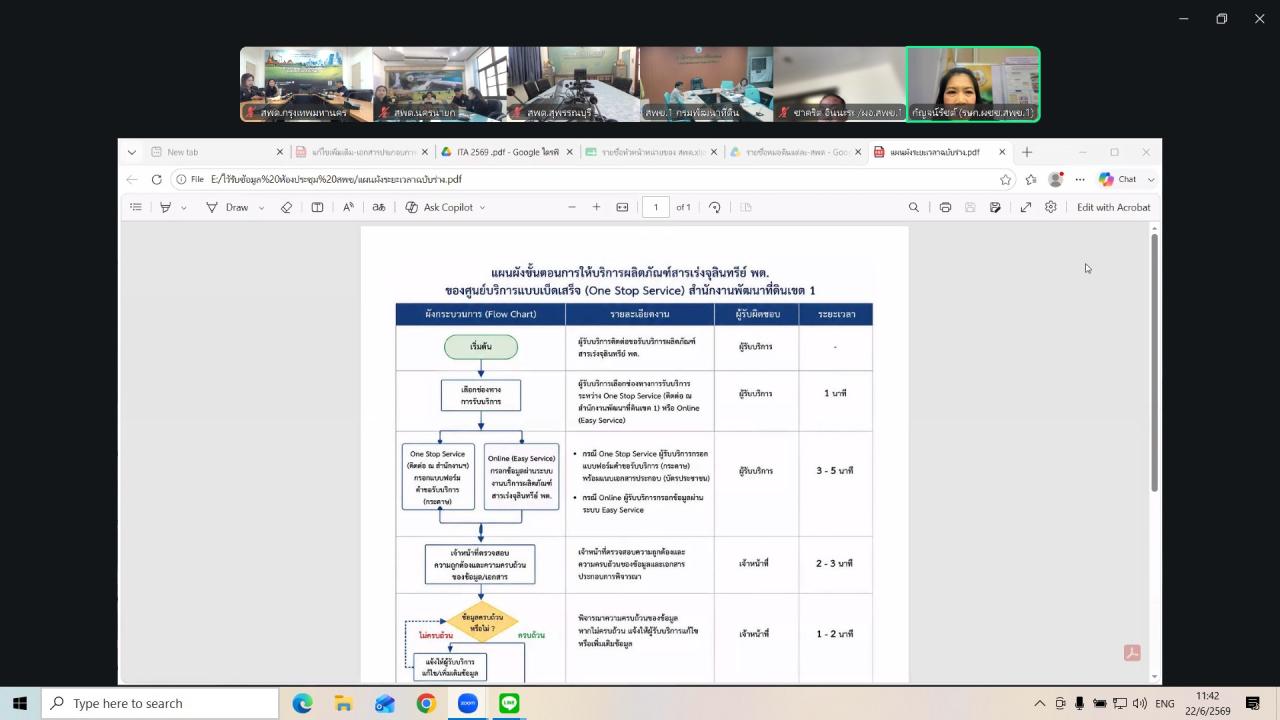
Task: Expand highlight tool color options
Action: click(x=184, y=207)
